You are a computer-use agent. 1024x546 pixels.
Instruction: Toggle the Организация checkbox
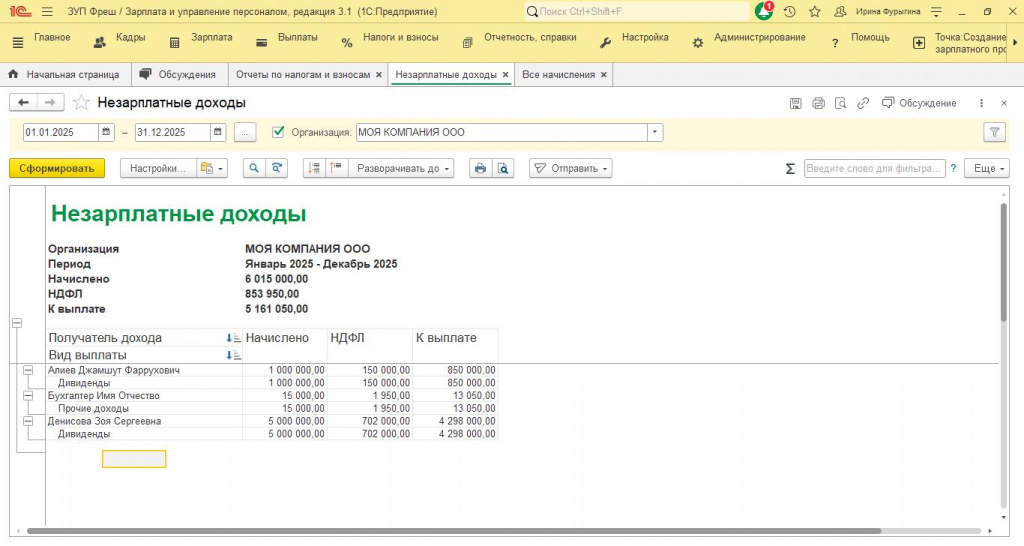278,132
